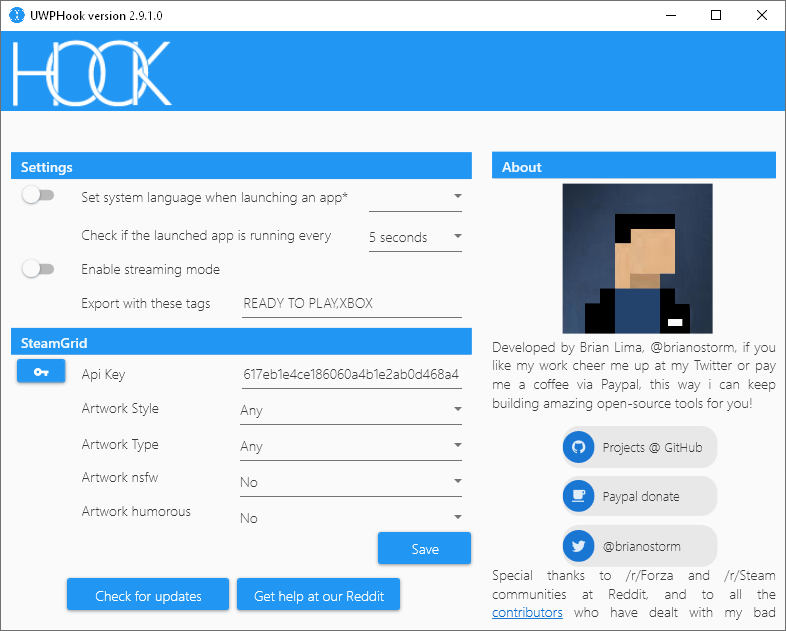Open Projects @ GitHub button
The height and width of the screenshot is (631, 786).
(x=640, y=447)
